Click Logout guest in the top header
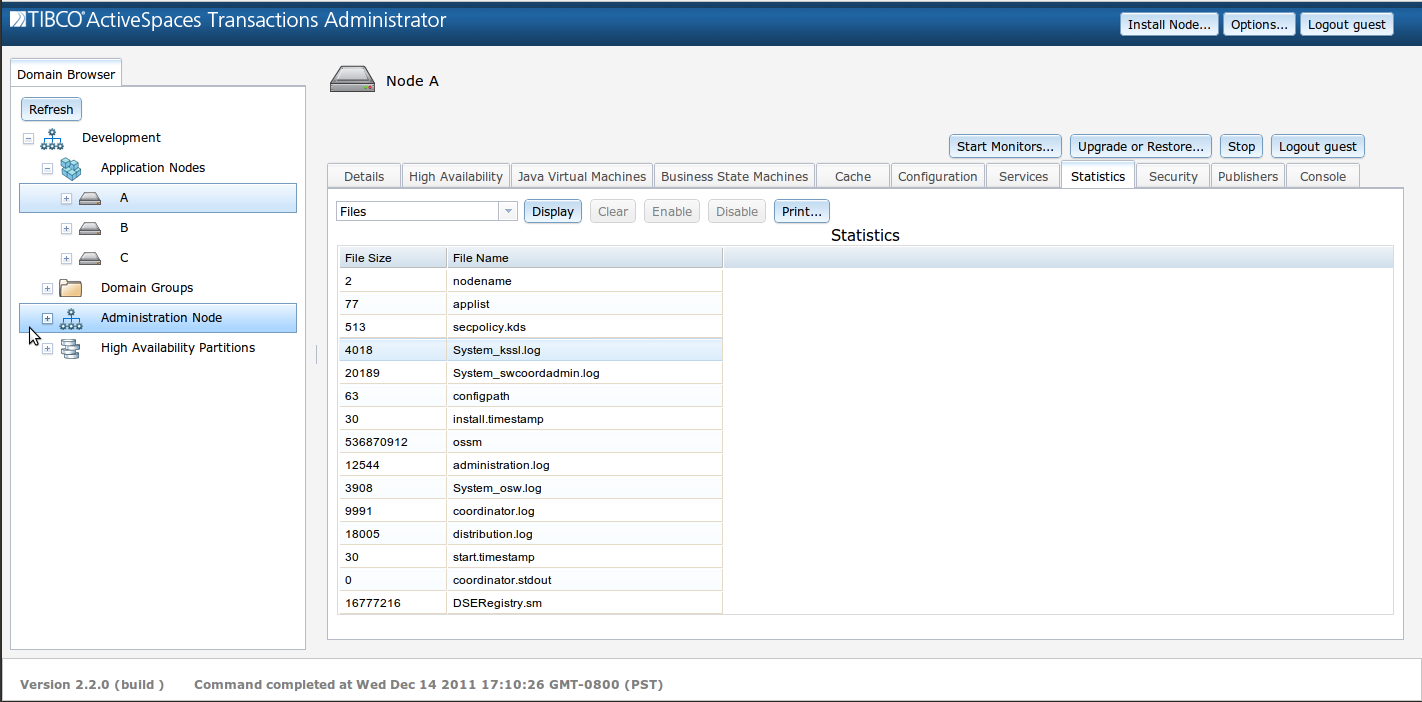 (1347, 24)
